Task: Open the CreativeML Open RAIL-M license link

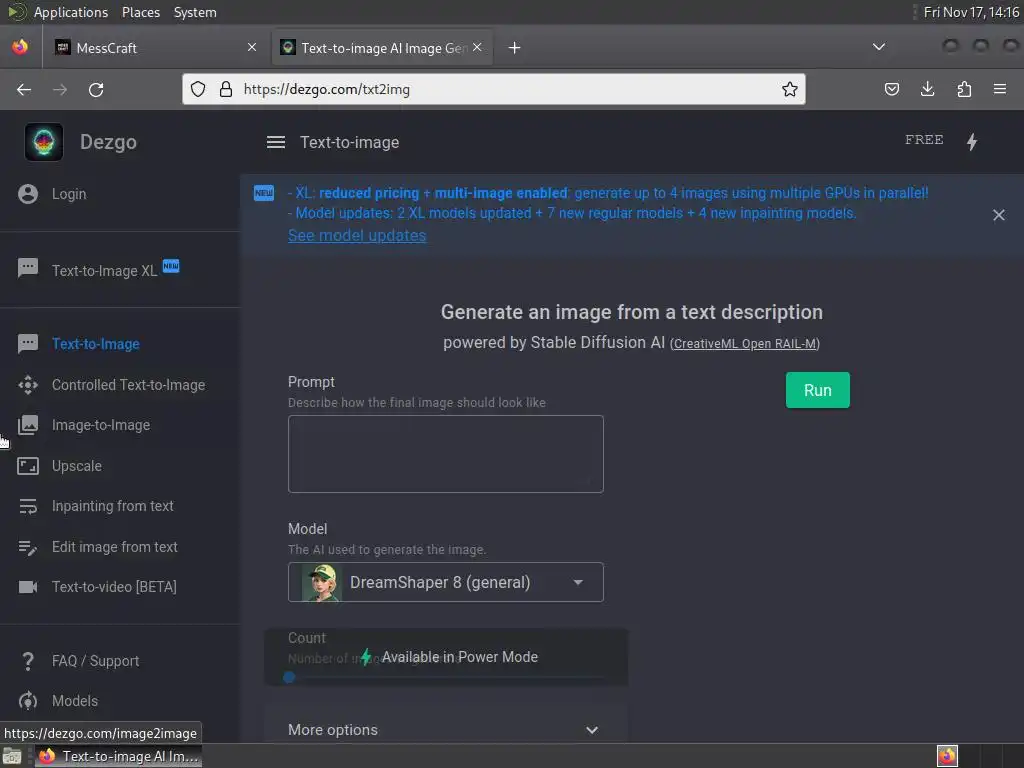Action: 744,344
